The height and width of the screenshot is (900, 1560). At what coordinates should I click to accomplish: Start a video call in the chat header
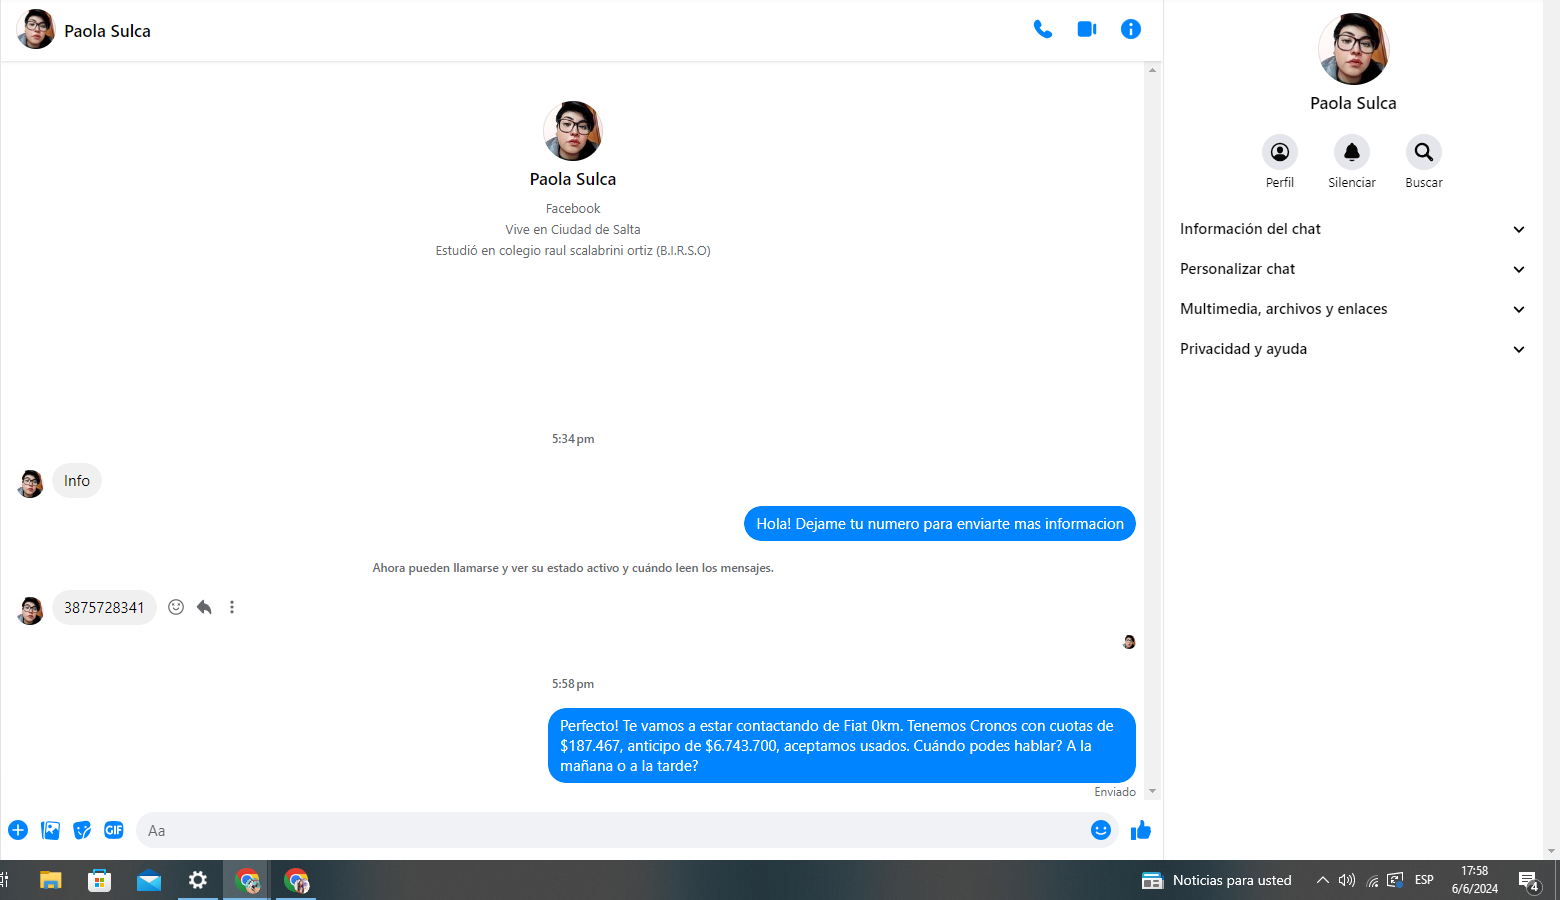pyautogui.click(x=1086, y=30)
